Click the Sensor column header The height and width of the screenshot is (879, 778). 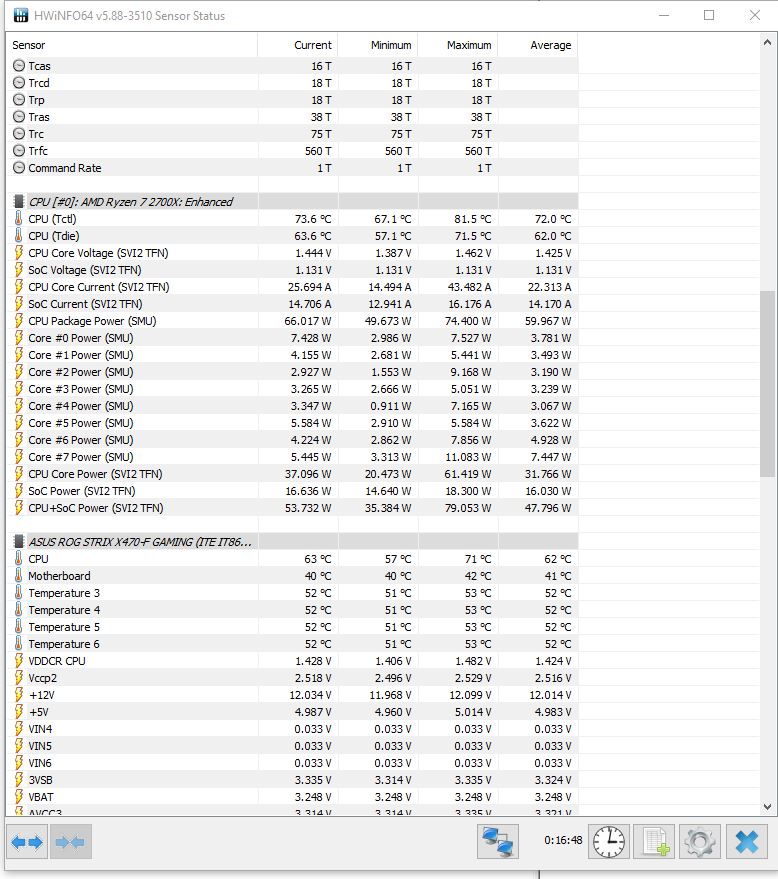(x=132, y=45)
